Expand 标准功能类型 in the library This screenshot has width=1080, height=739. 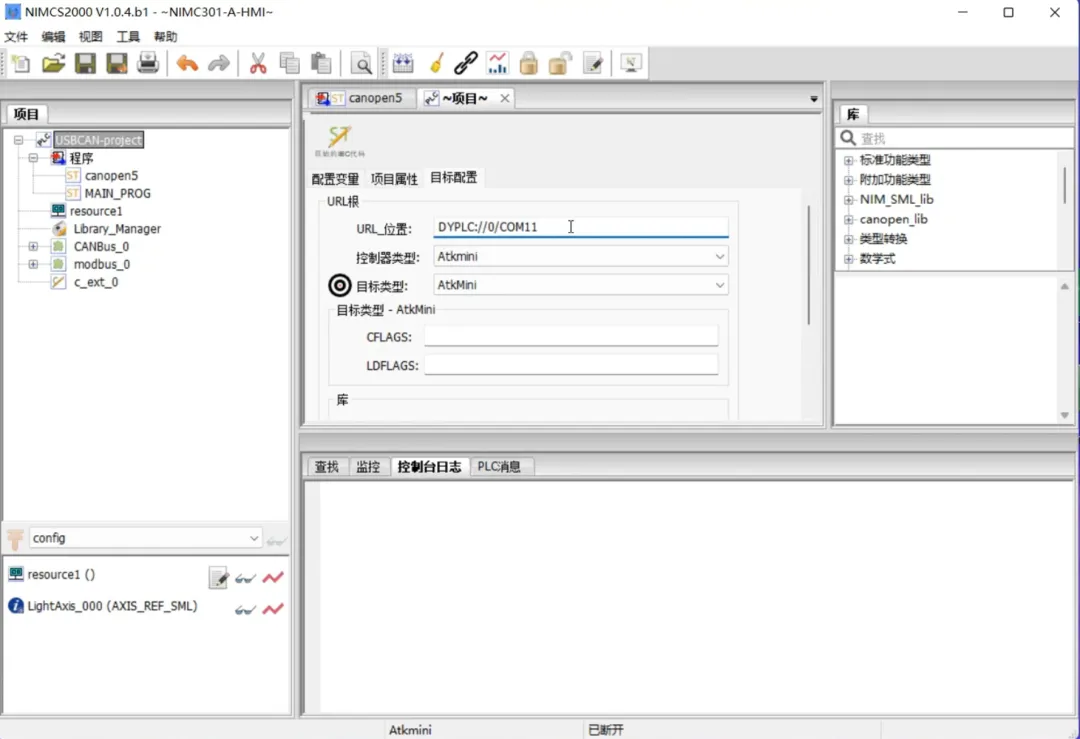point(849,160)
